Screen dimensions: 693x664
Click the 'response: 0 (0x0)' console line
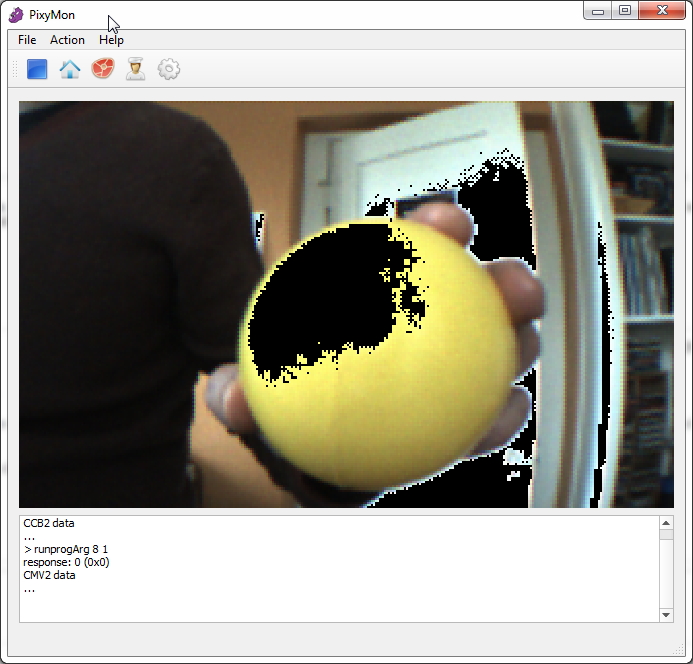pyautogui.click(x=66, y=562)
